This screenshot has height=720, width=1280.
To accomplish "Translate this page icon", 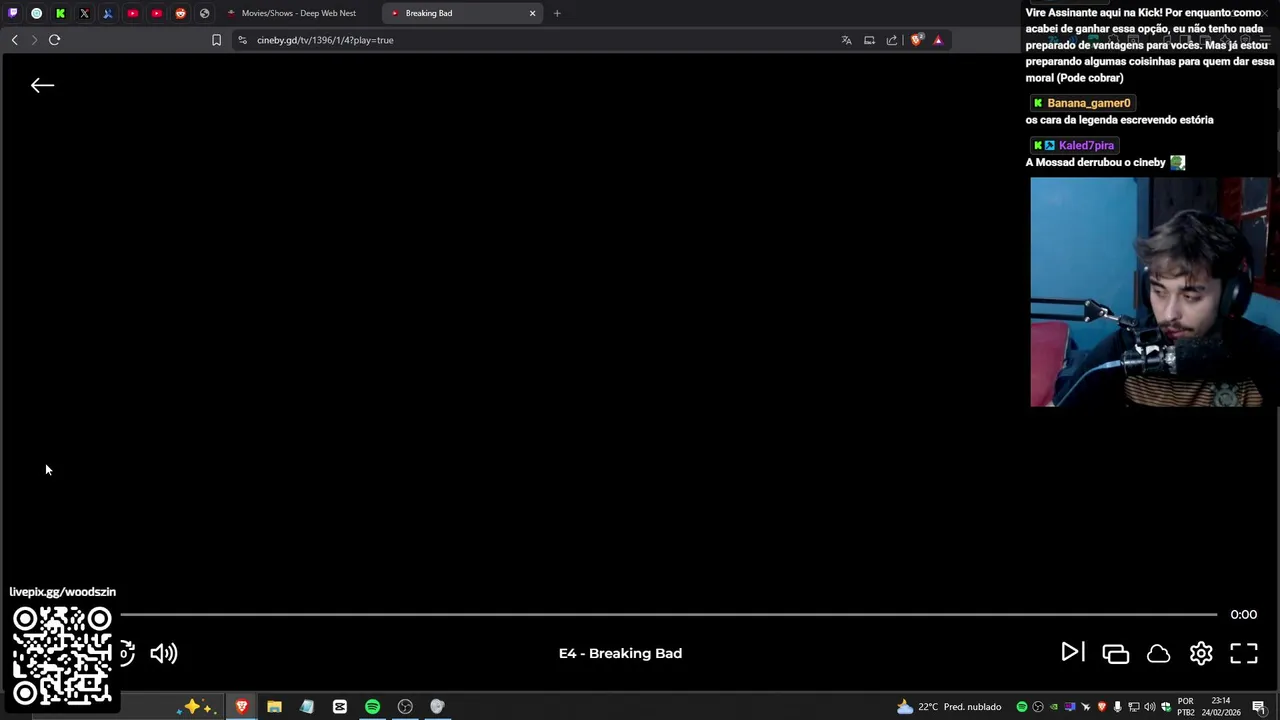I will point(846,40).
